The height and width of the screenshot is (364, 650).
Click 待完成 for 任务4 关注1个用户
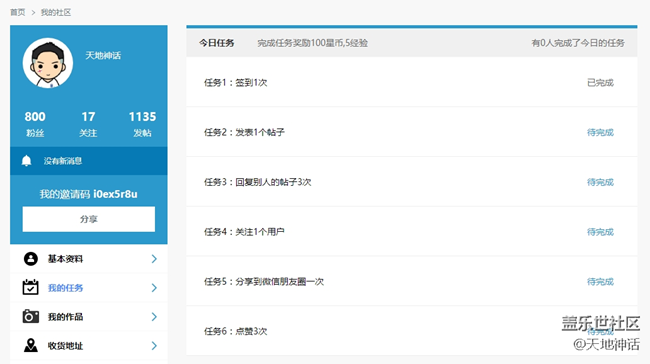point(600,232)
